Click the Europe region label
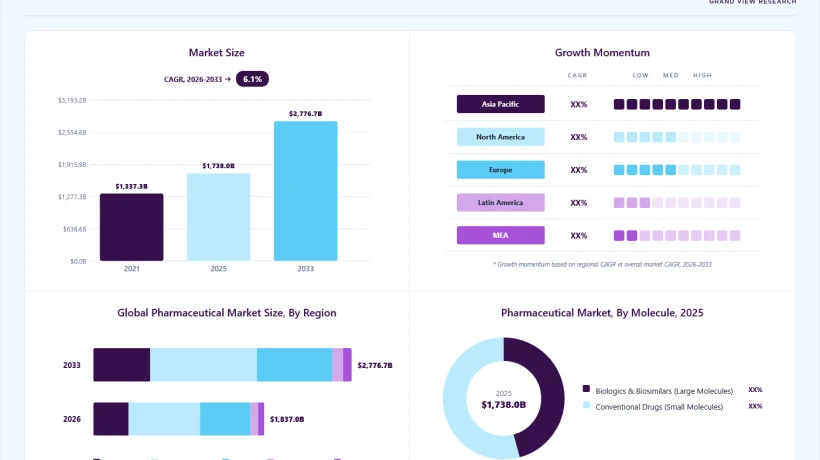This screenshot has height=460, width=820. (500, 170)
